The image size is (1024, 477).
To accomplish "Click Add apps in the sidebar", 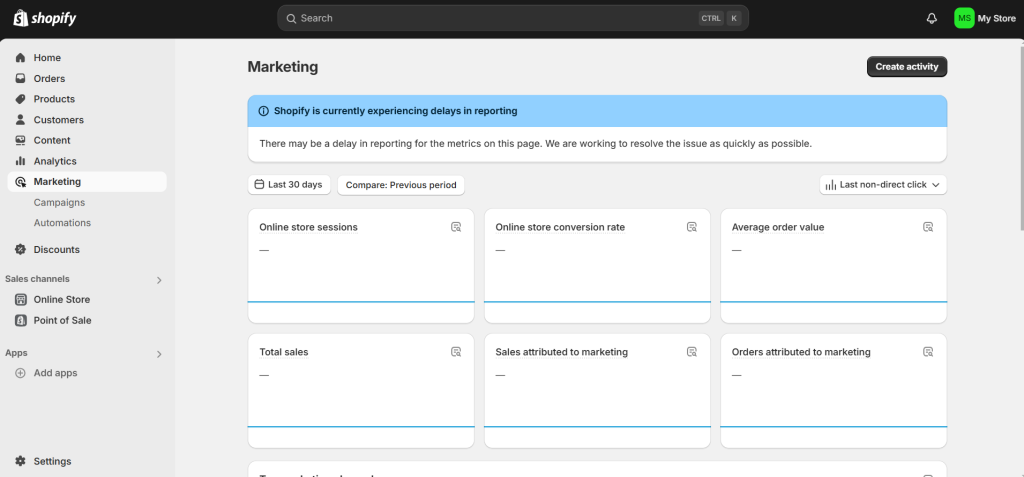I will pyautogui.click(x=55, y=373).
